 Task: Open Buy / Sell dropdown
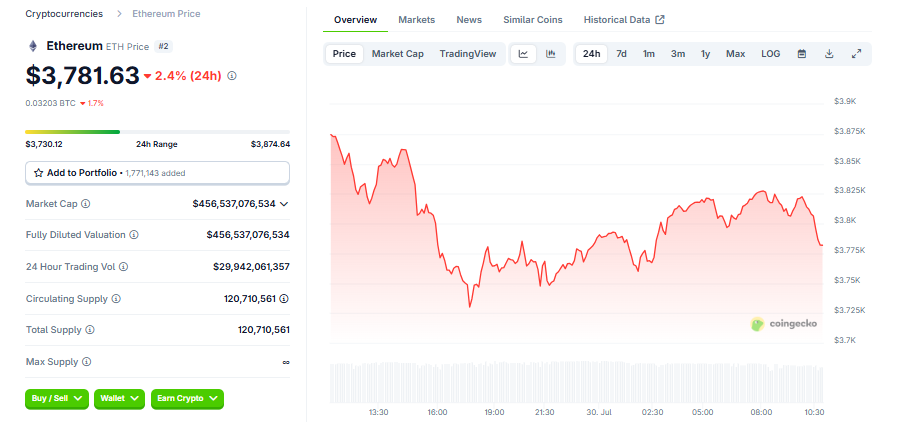tap(57, 398)
